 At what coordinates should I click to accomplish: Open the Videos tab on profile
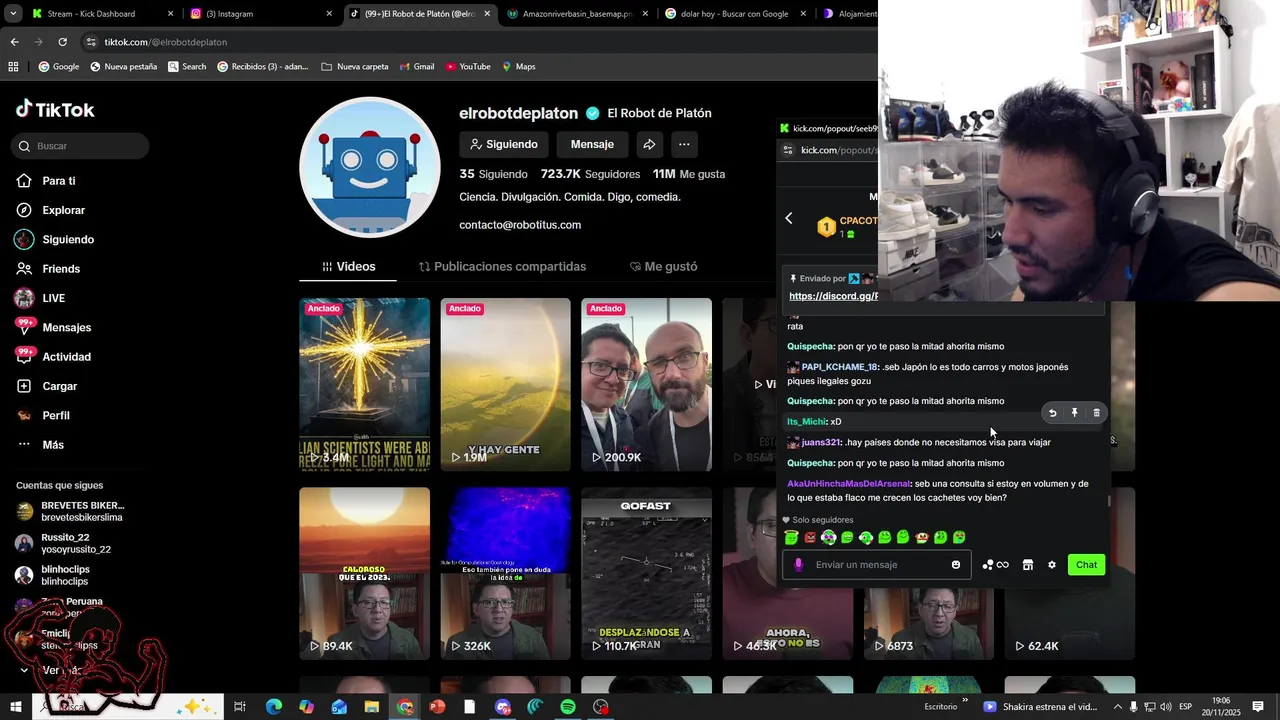click(x=348, y=267)
